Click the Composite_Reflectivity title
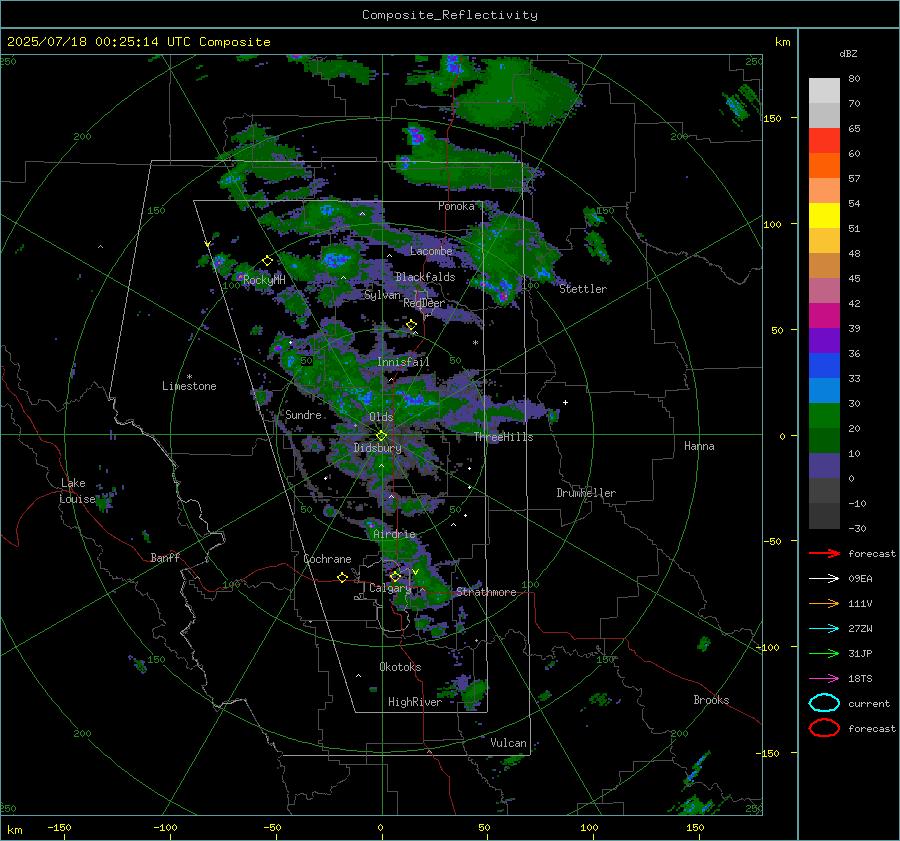Screen dimensions: 900x841 449,15
